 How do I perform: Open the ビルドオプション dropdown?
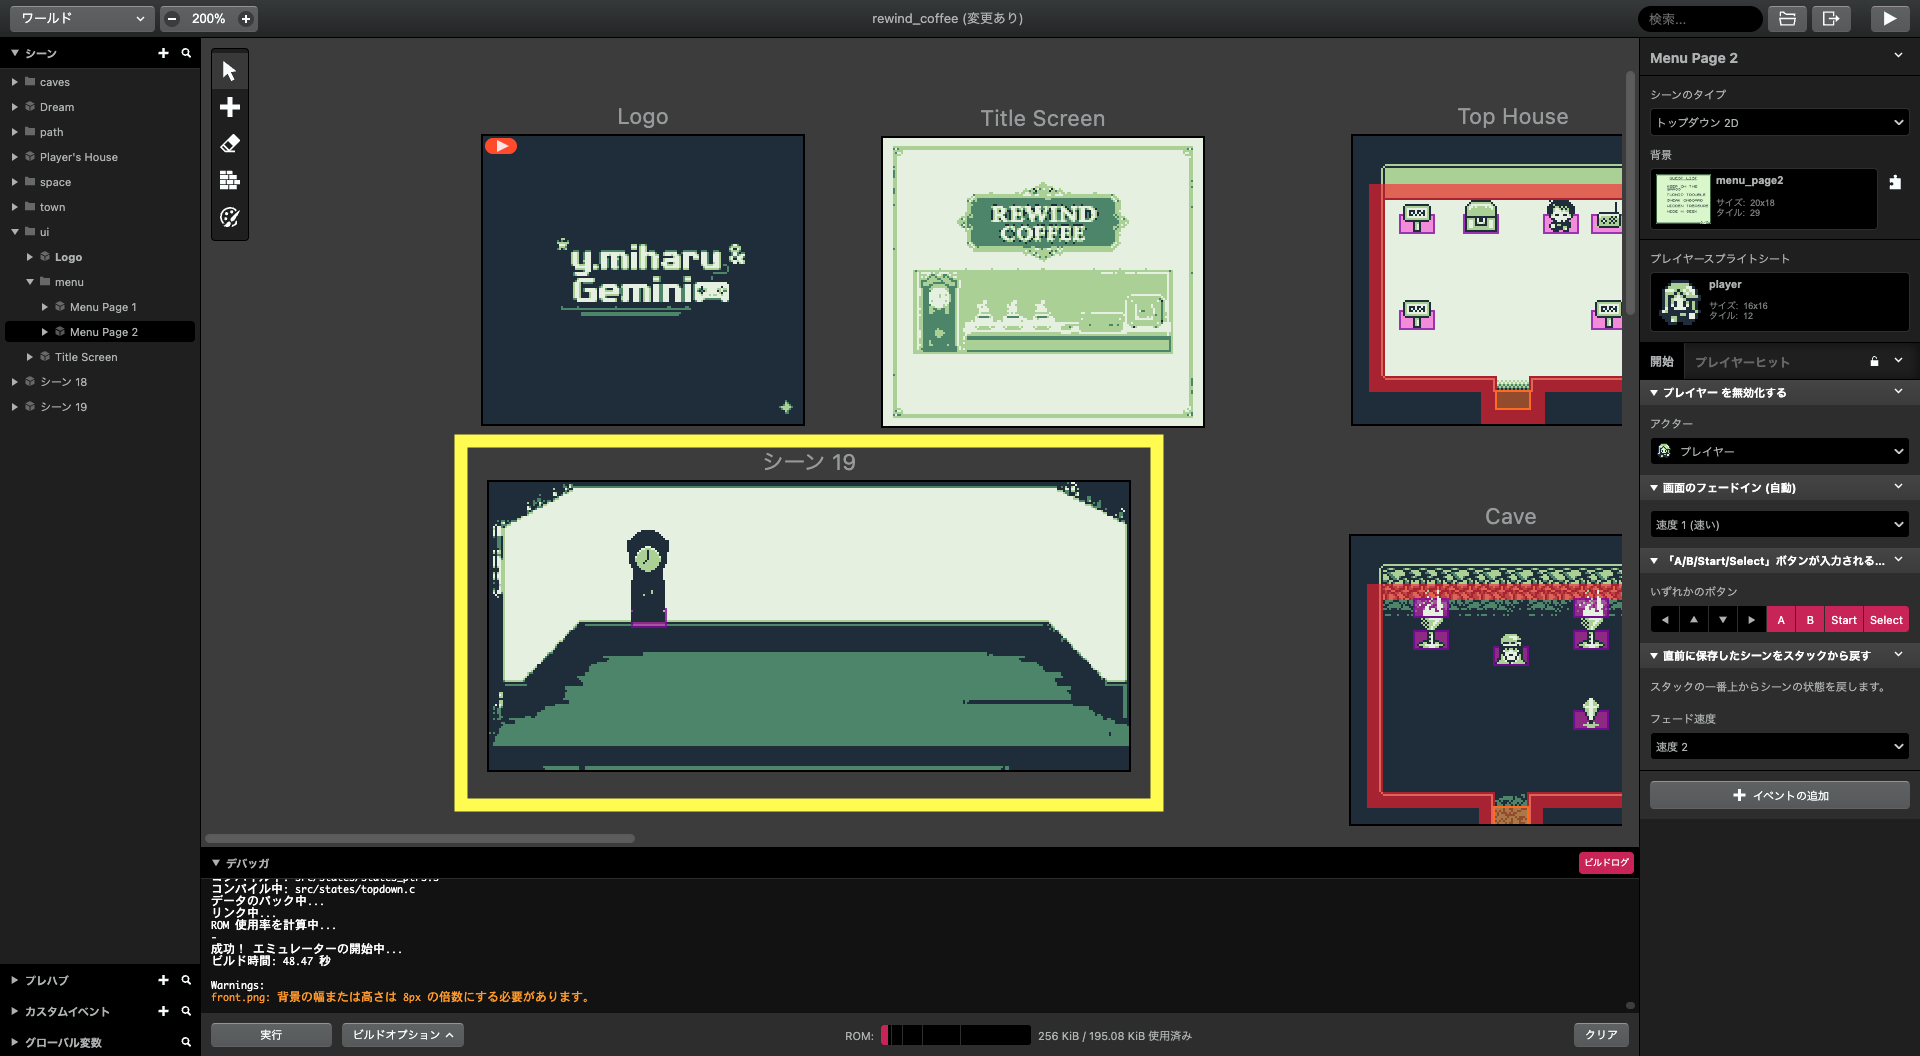coord(403,1035)
